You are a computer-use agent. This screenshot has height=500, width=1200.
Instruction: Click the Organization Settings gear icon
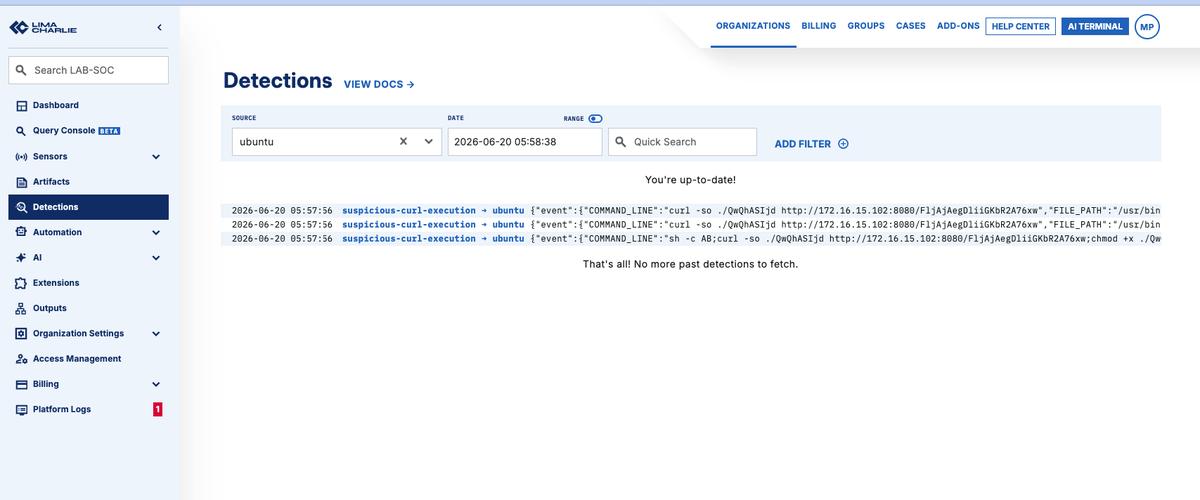[21, 333]
